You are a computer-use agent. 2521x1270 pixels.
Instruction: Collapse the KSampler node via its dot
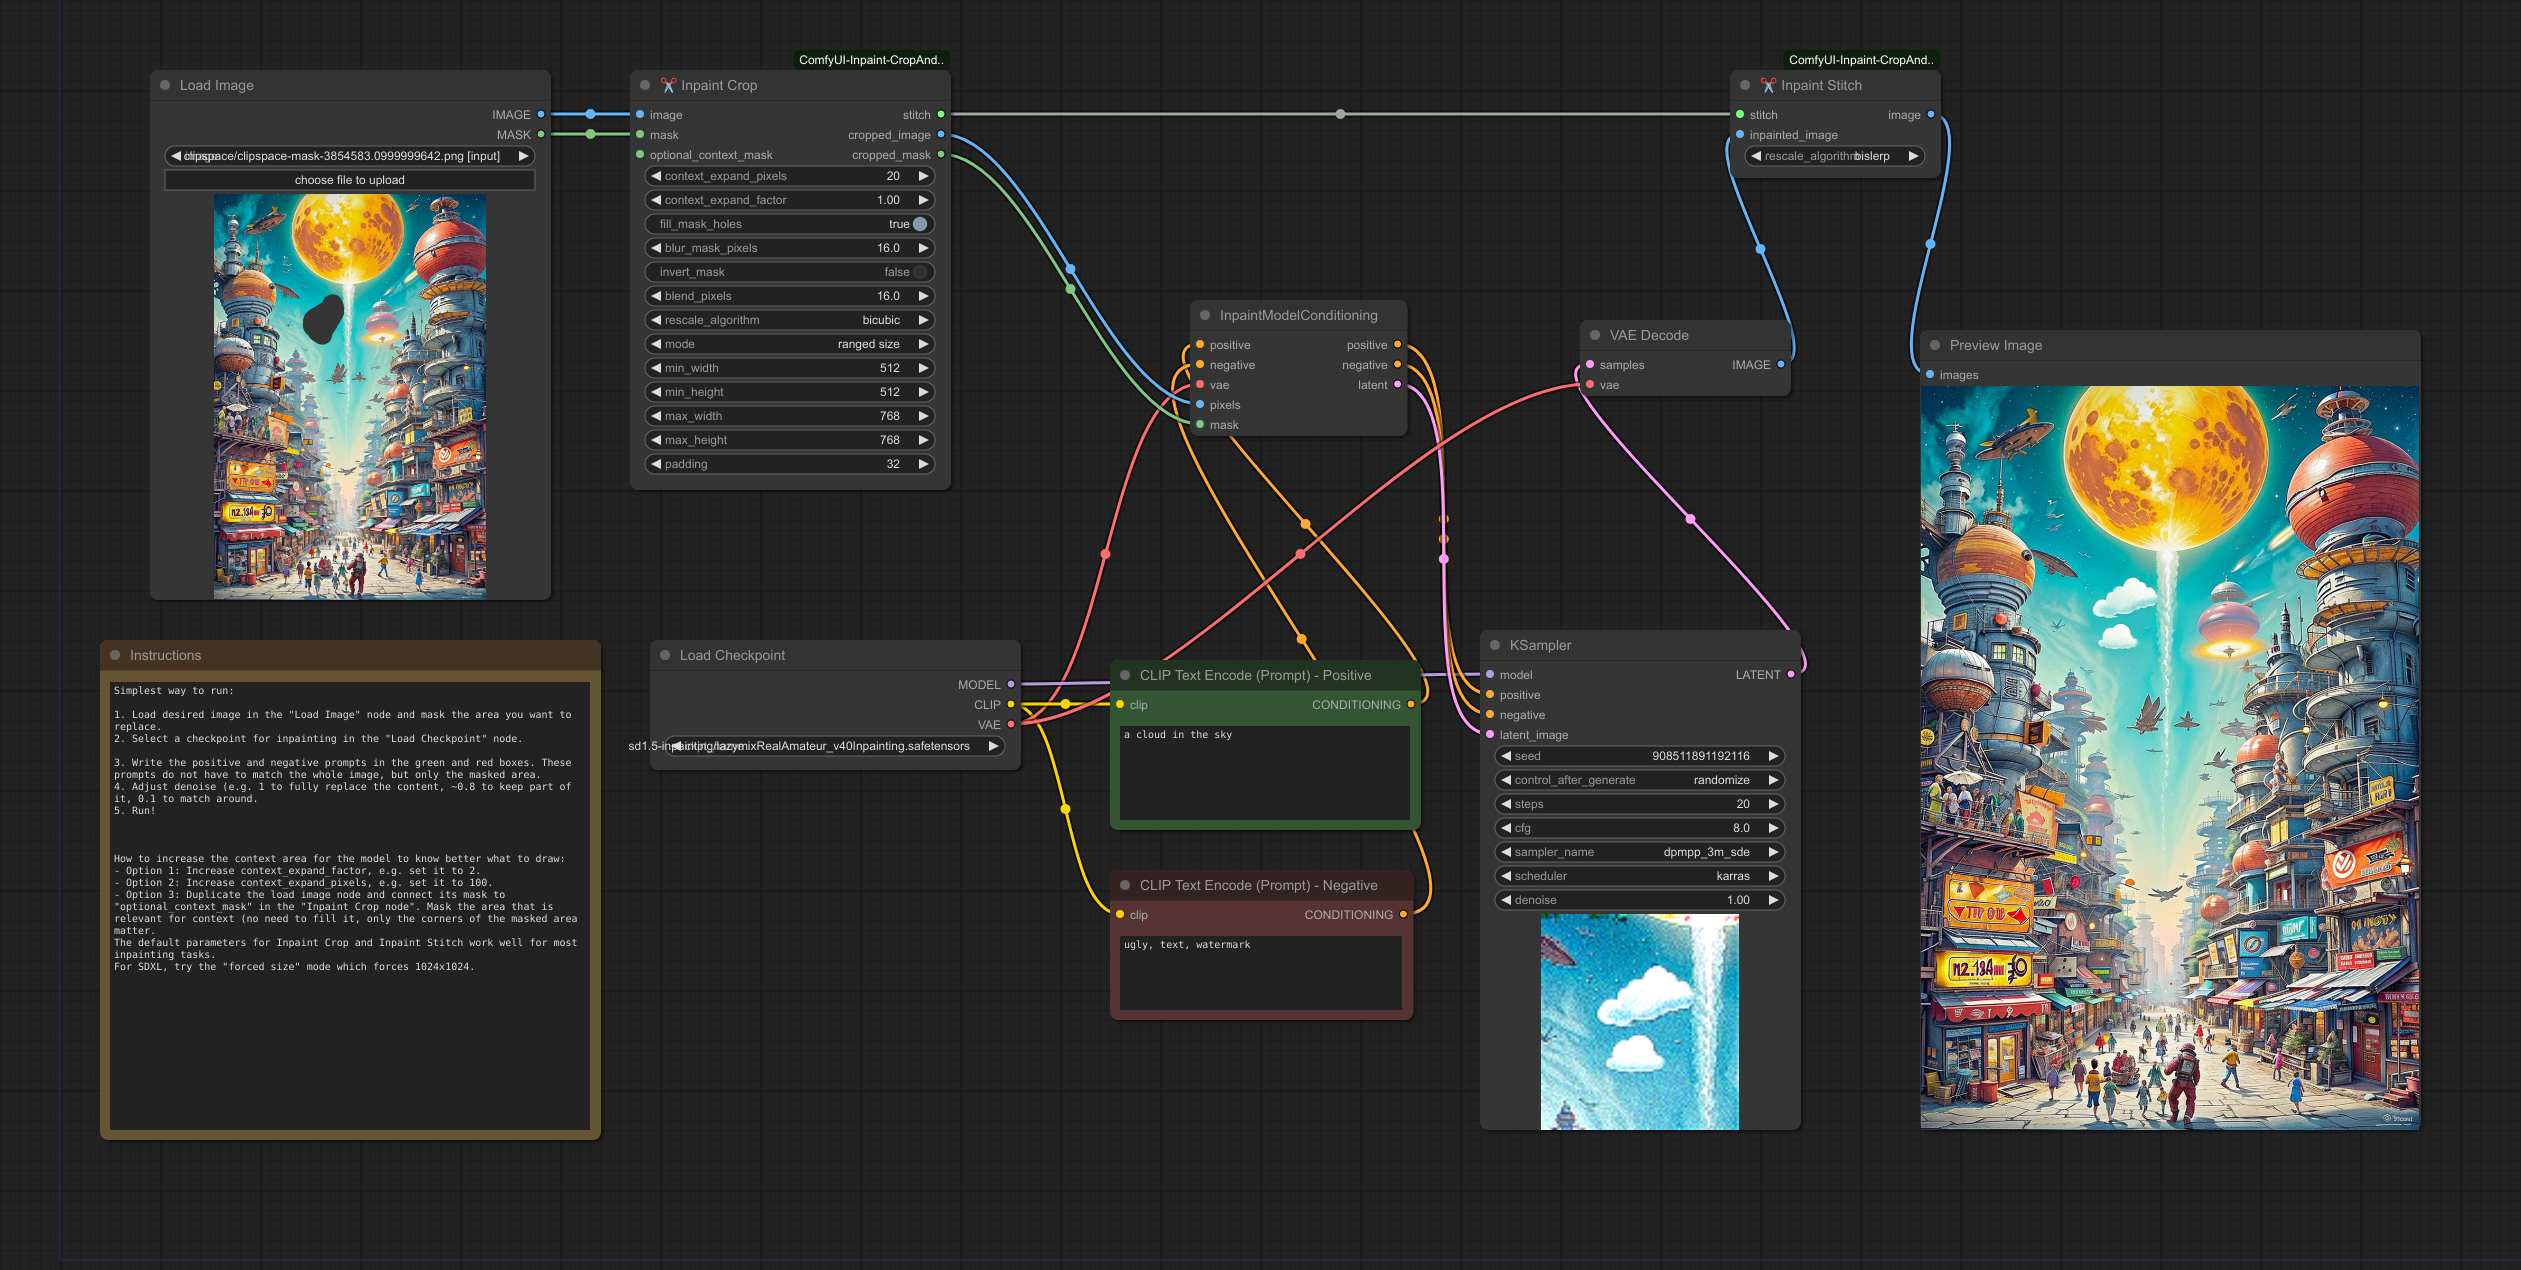click(1495, 645)
